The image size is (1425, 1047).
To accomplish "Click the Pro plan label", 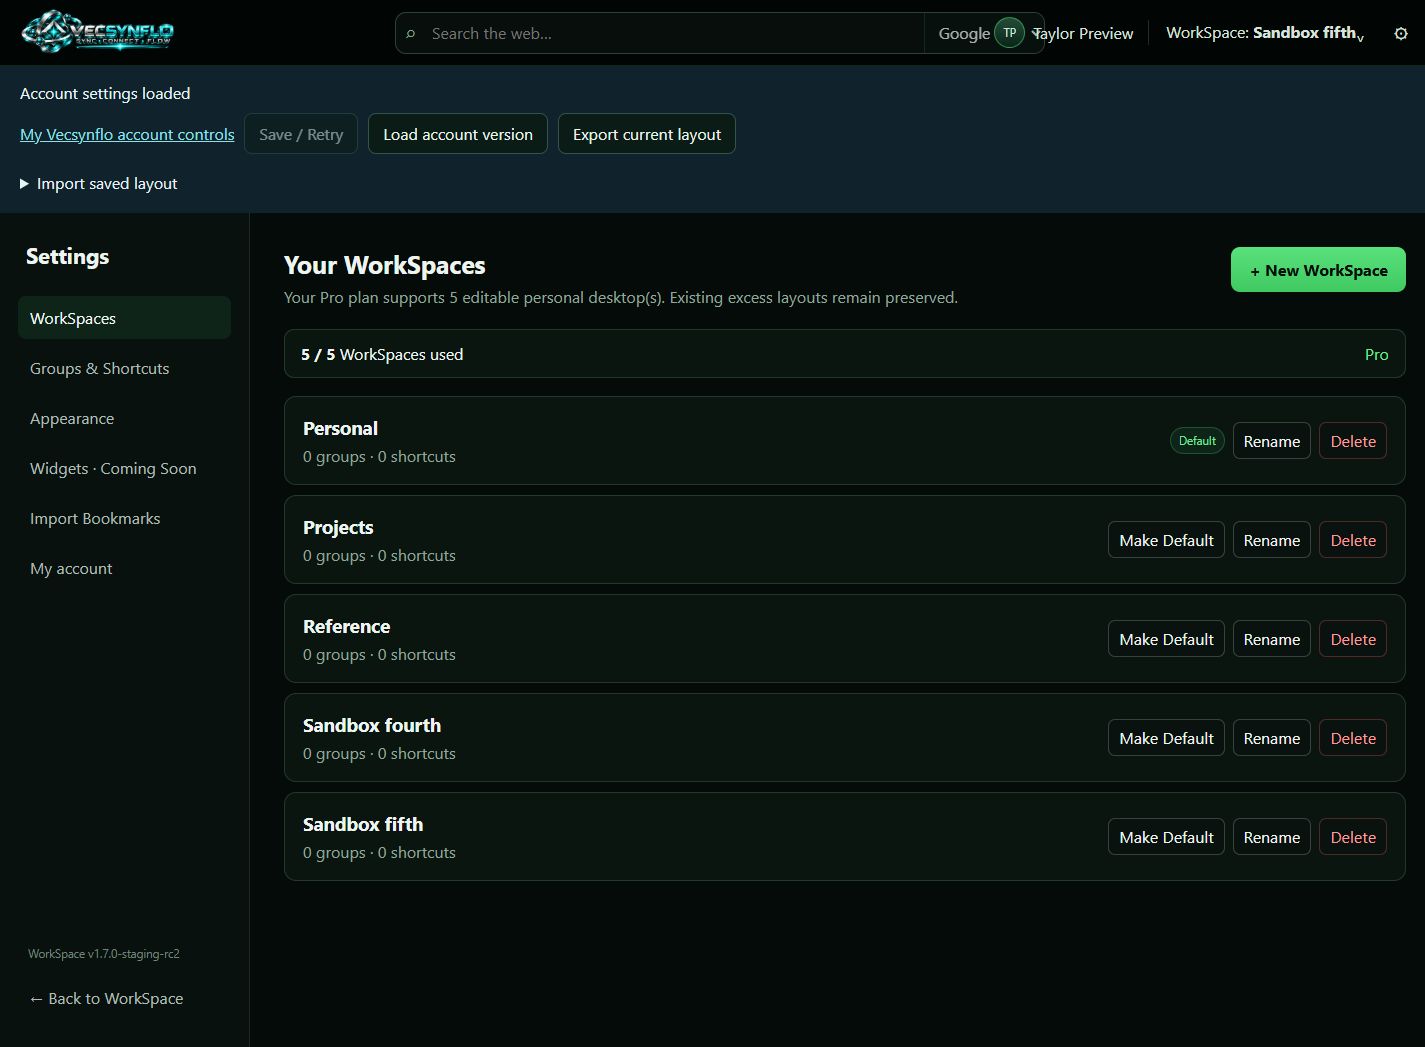I will (1376, 355).
